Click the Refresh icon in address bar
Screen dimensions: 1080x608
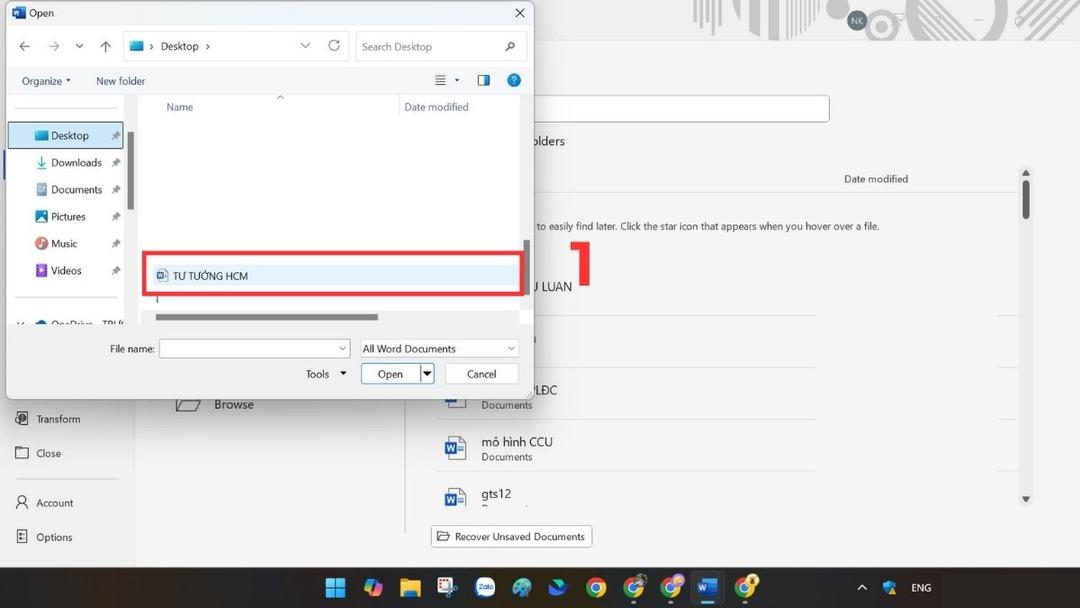click(334, 46)
